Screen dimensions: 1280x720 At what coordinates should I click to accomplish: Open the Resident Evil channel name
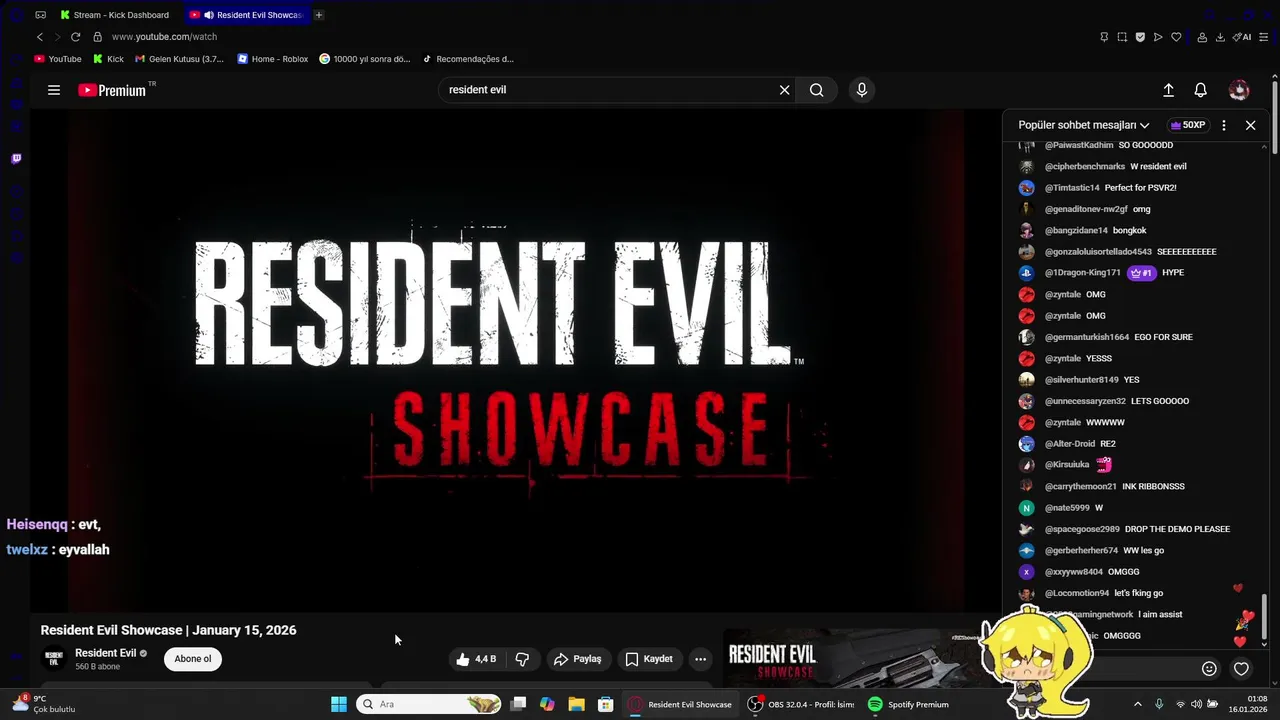(x=106, y=653)
